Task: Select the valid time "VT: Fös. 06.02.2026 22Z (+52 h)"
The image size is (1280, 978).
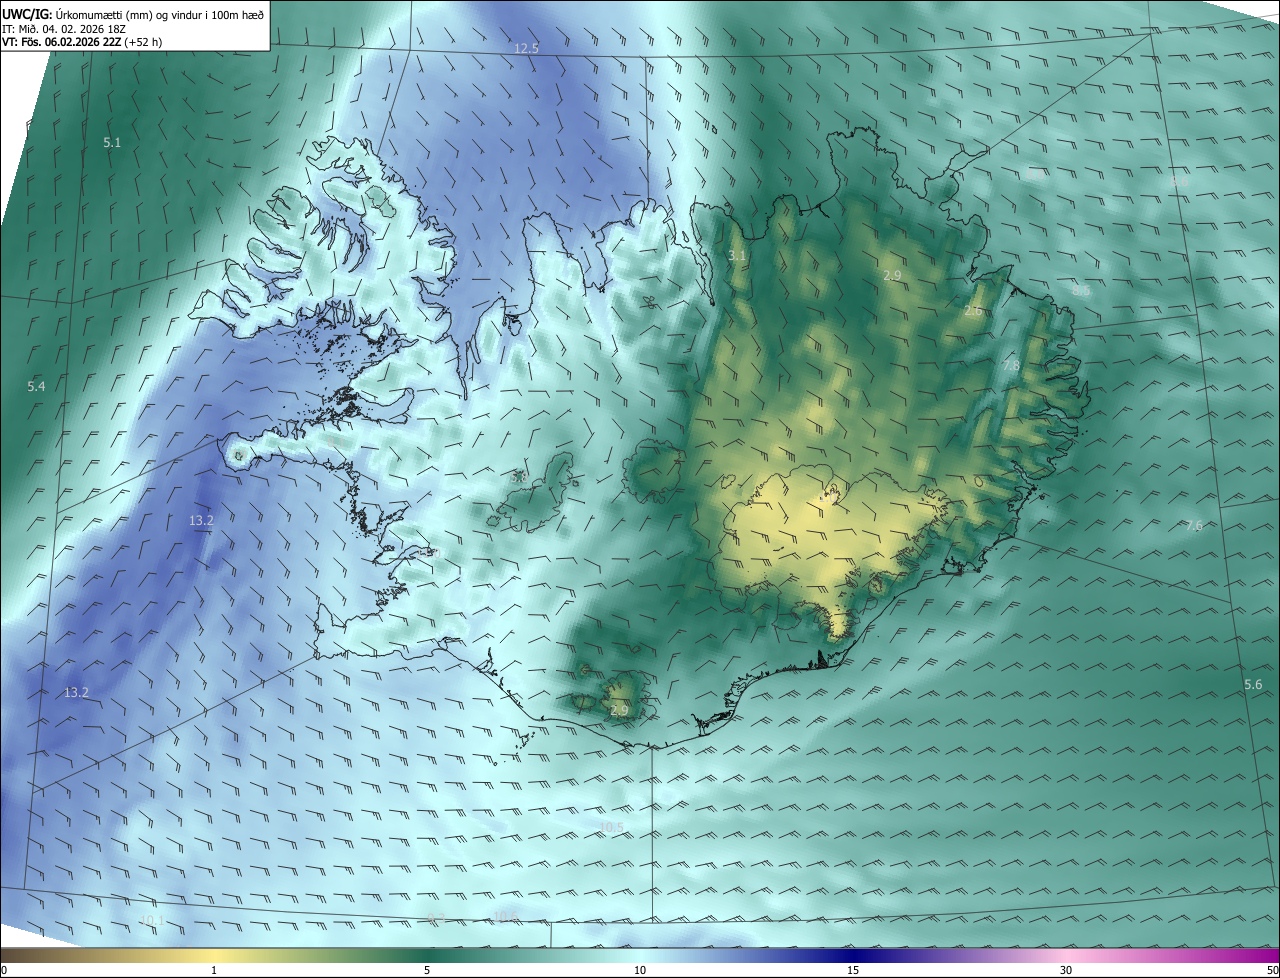Action: [x=81, y=42]
